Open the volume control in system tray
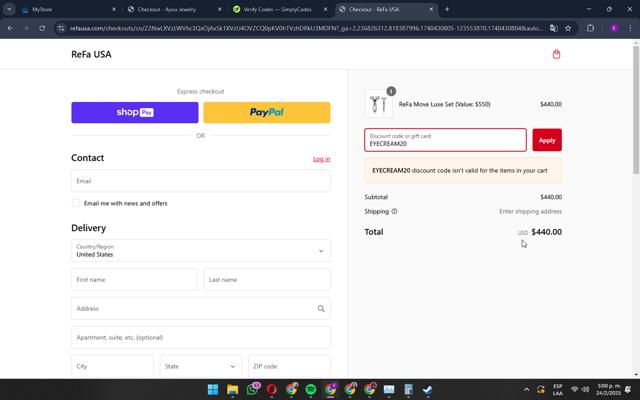 click(586, 389)
